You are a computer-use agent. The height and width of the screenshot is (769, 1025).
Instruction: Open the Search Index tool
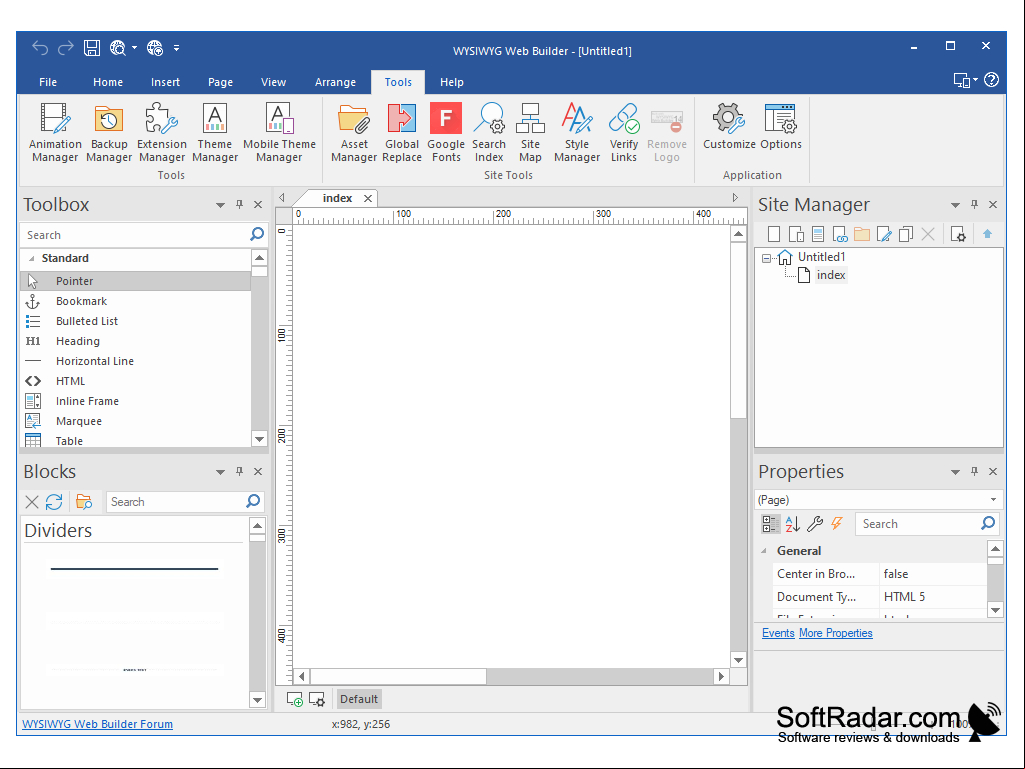click(489, 132)
